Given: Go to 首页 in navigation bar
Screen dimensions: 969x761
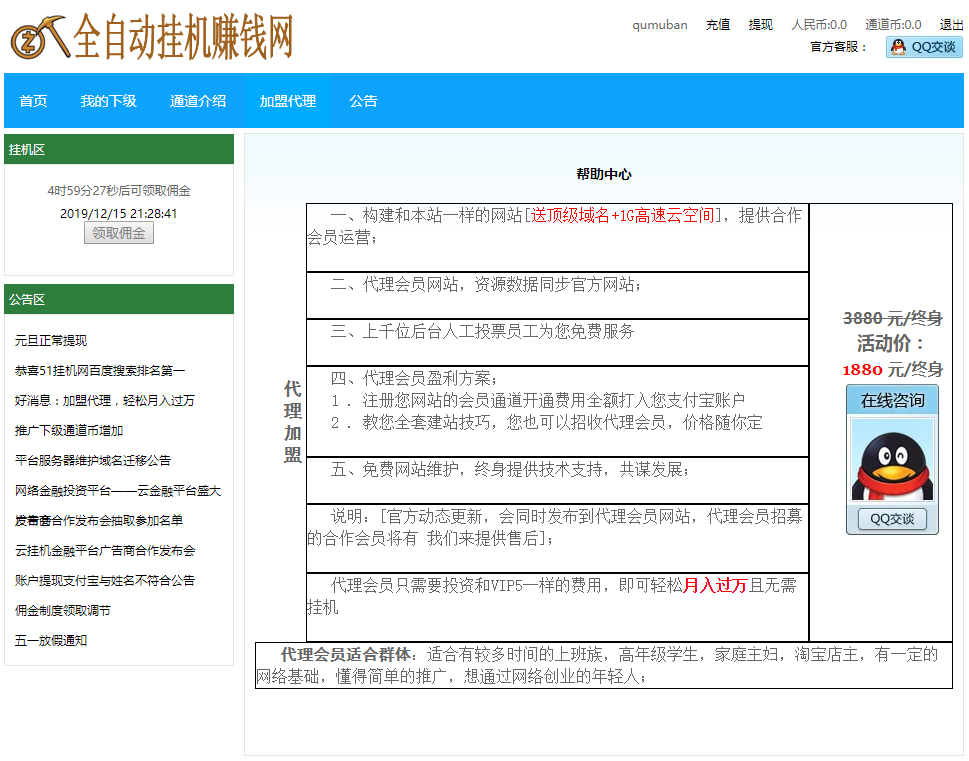Looking at the screenshot, I should (x=33, y=101).
